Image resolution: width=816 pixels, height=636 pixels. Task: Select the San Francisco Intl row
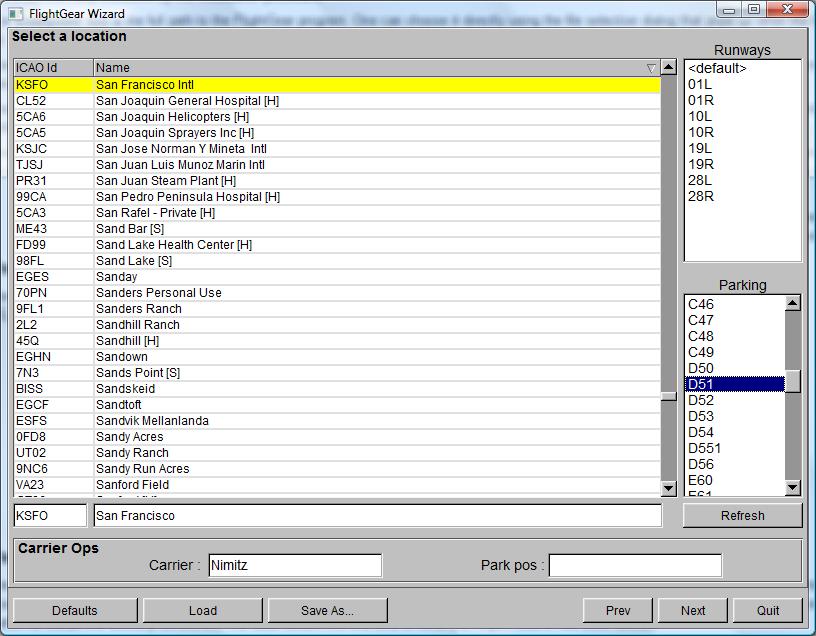point(337,85)
